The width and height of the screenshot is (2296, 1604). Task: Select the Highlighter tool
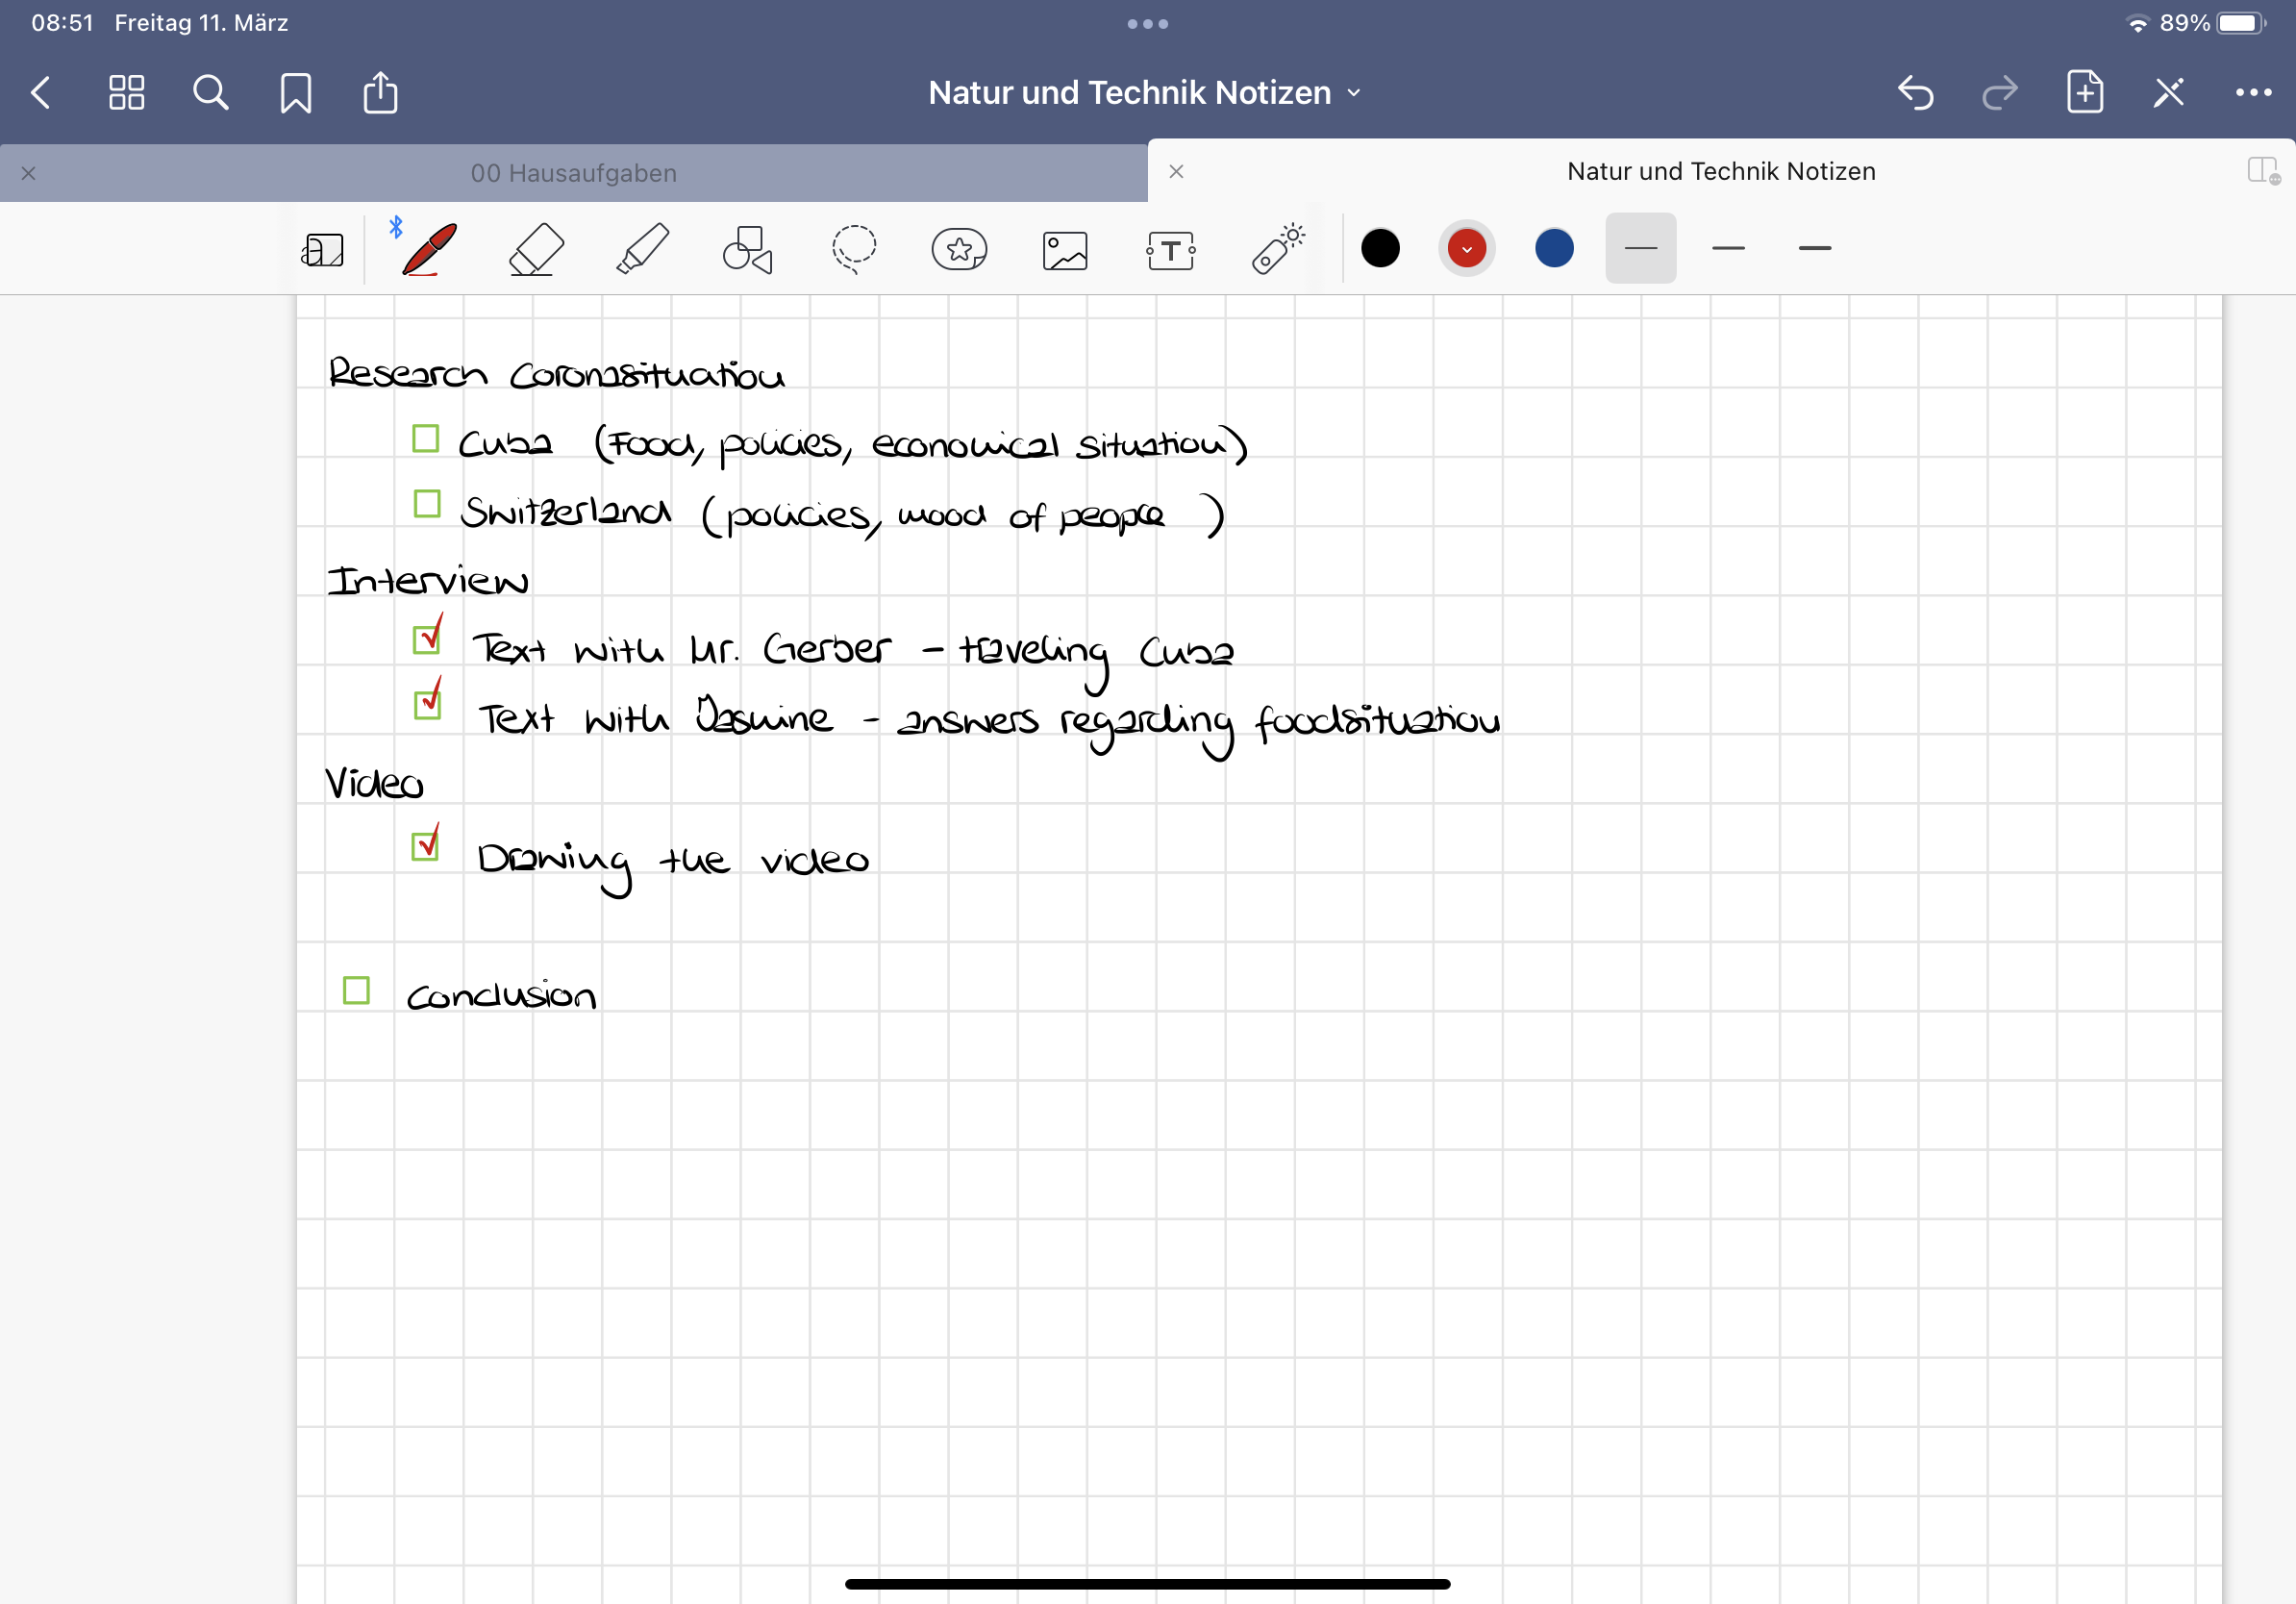click(642, 249)
